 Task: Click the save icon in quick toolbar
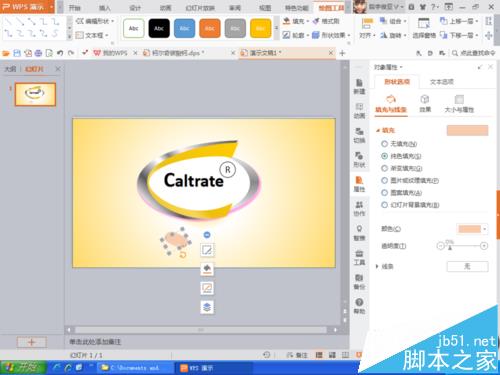coord(17,53)
